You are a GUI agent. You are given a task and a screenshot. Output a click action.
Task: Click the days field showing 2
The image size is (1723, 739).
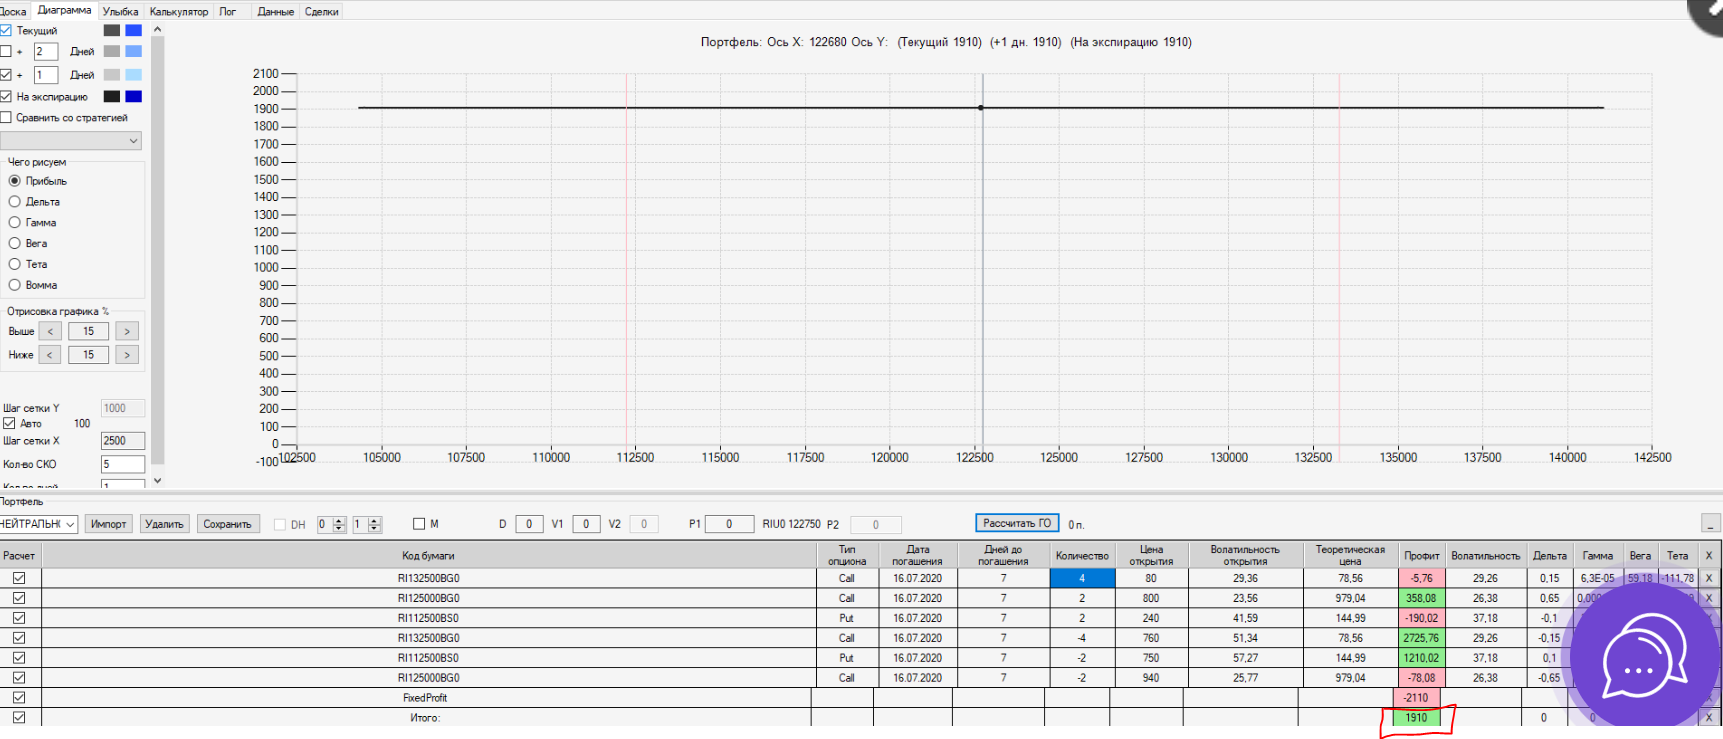pos(46,51)
